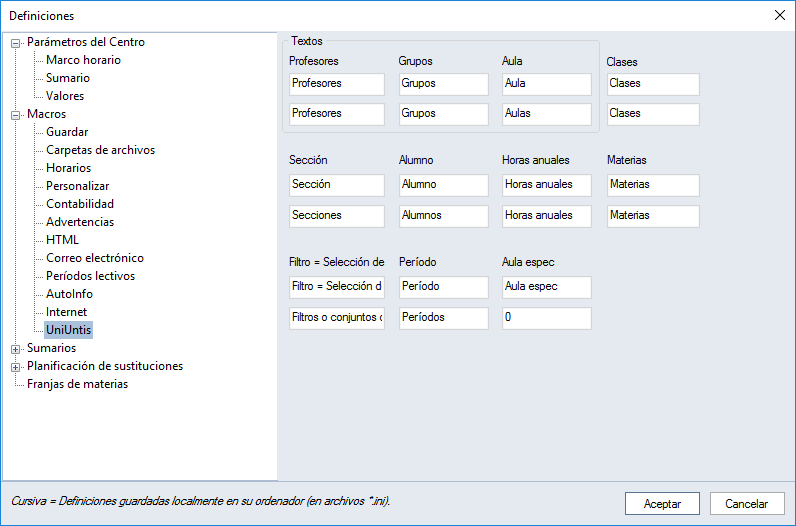This screenshot has width=796, height=526.
Task: Select Planificación de sustituciones item
Action: tap(105, 366)
